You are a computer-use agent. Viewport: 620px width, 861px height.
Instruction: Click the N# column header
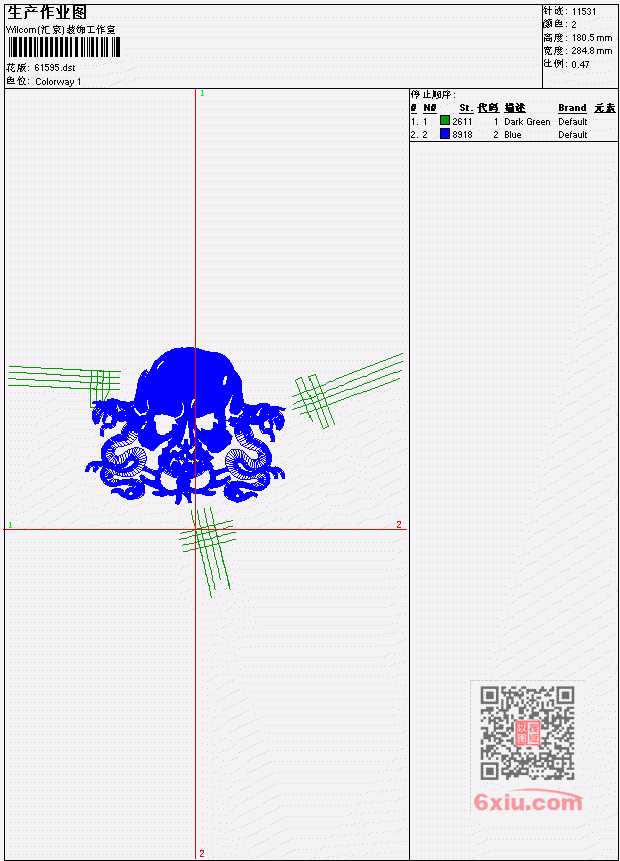point(429,108)
